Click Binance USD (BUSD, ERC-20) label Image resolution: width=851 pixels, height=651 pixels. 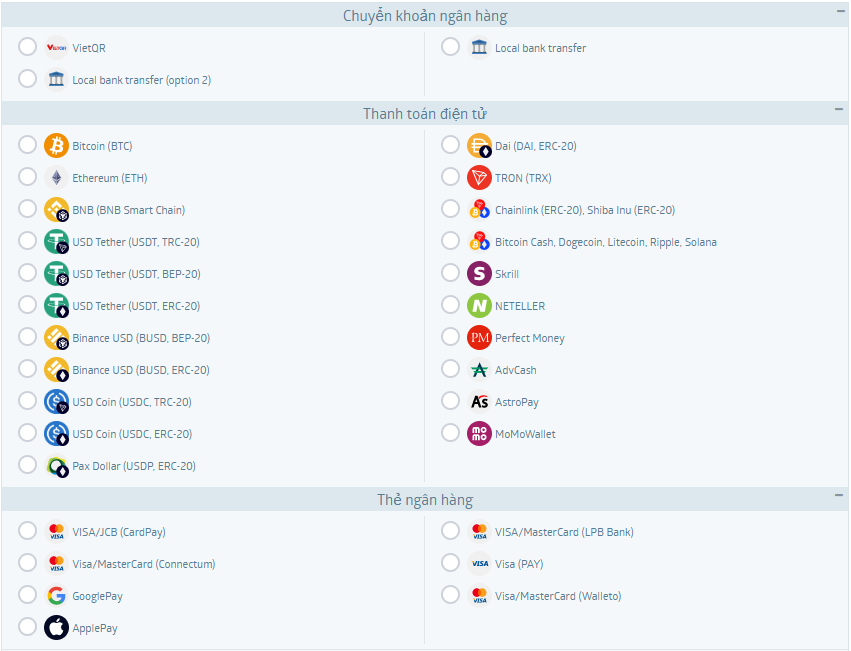coord(141,370)
